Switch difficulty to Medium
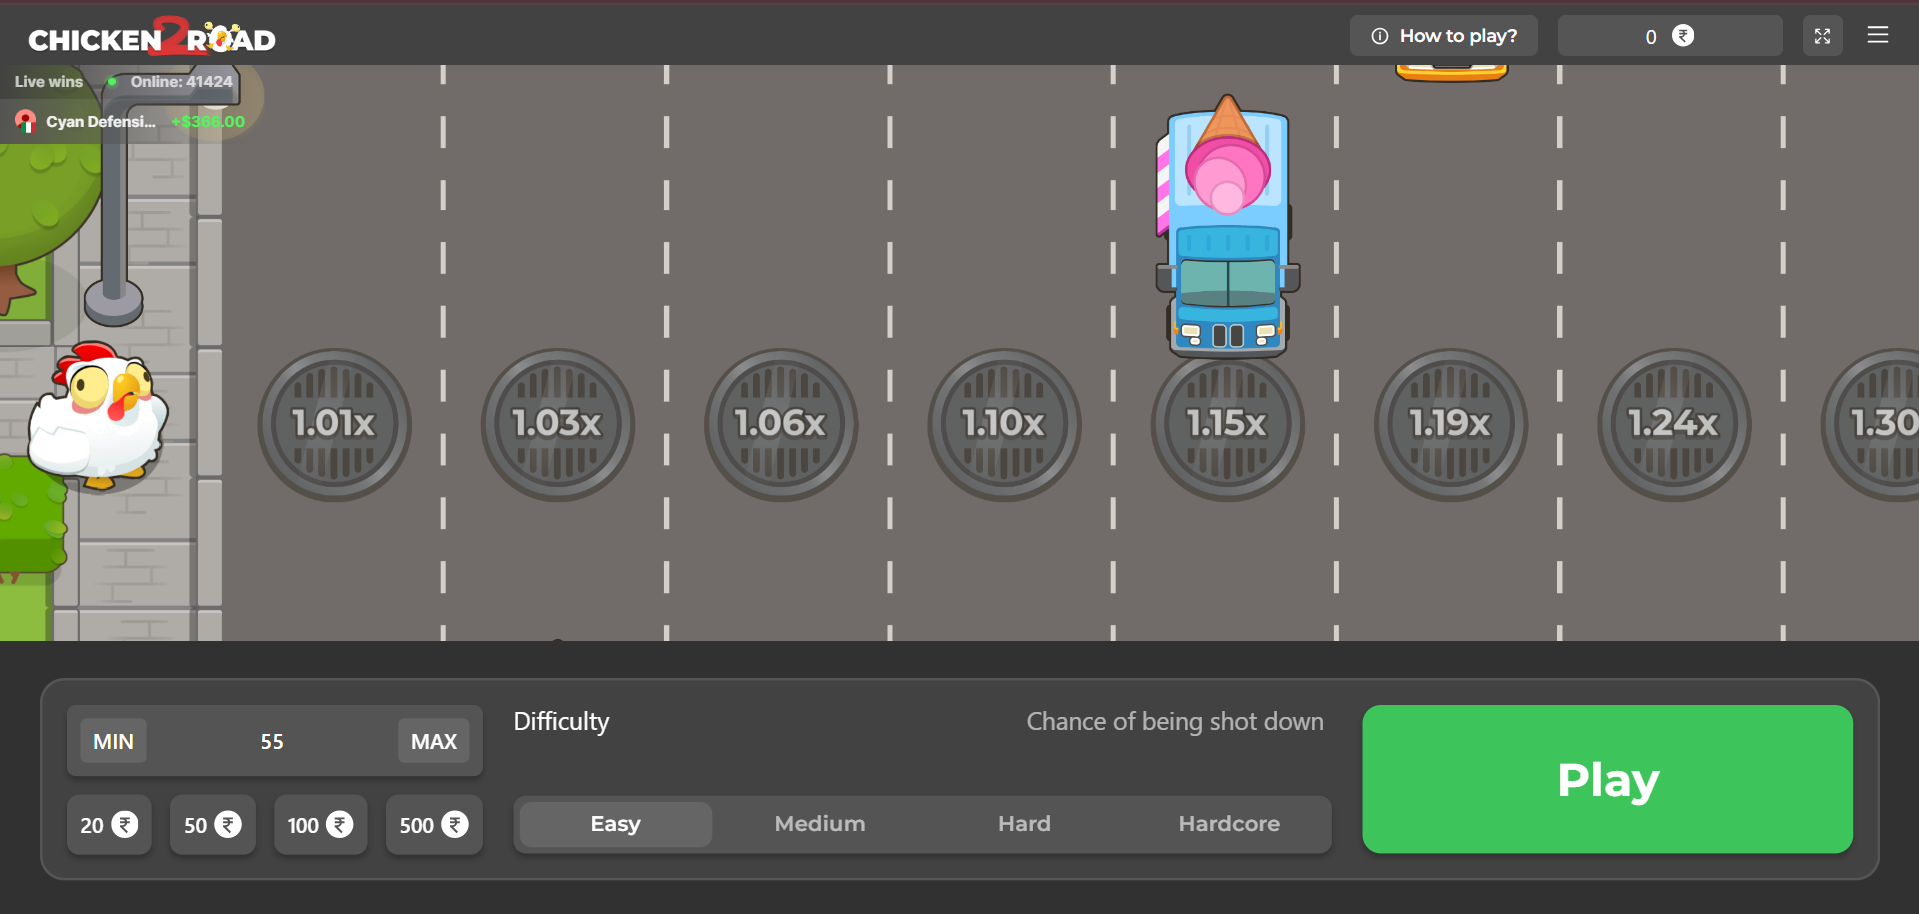 click(x=819, y=824)
